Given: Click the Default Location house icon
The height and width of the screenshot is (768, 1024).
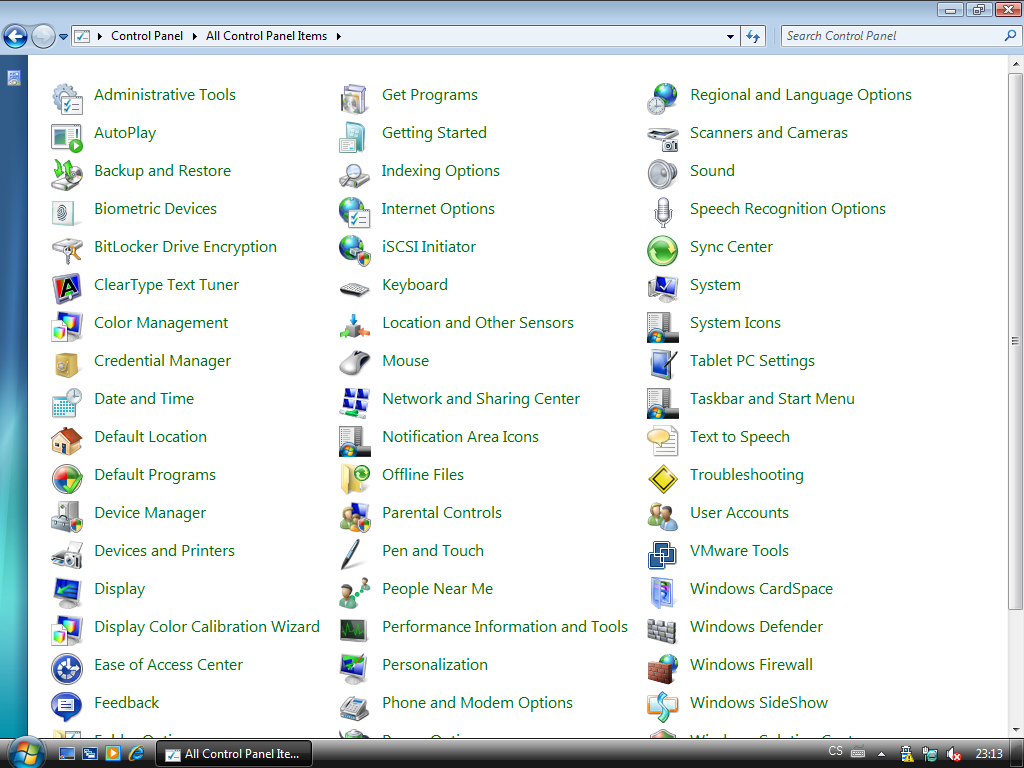Looking at the screenshot, I should pos(67,440).
